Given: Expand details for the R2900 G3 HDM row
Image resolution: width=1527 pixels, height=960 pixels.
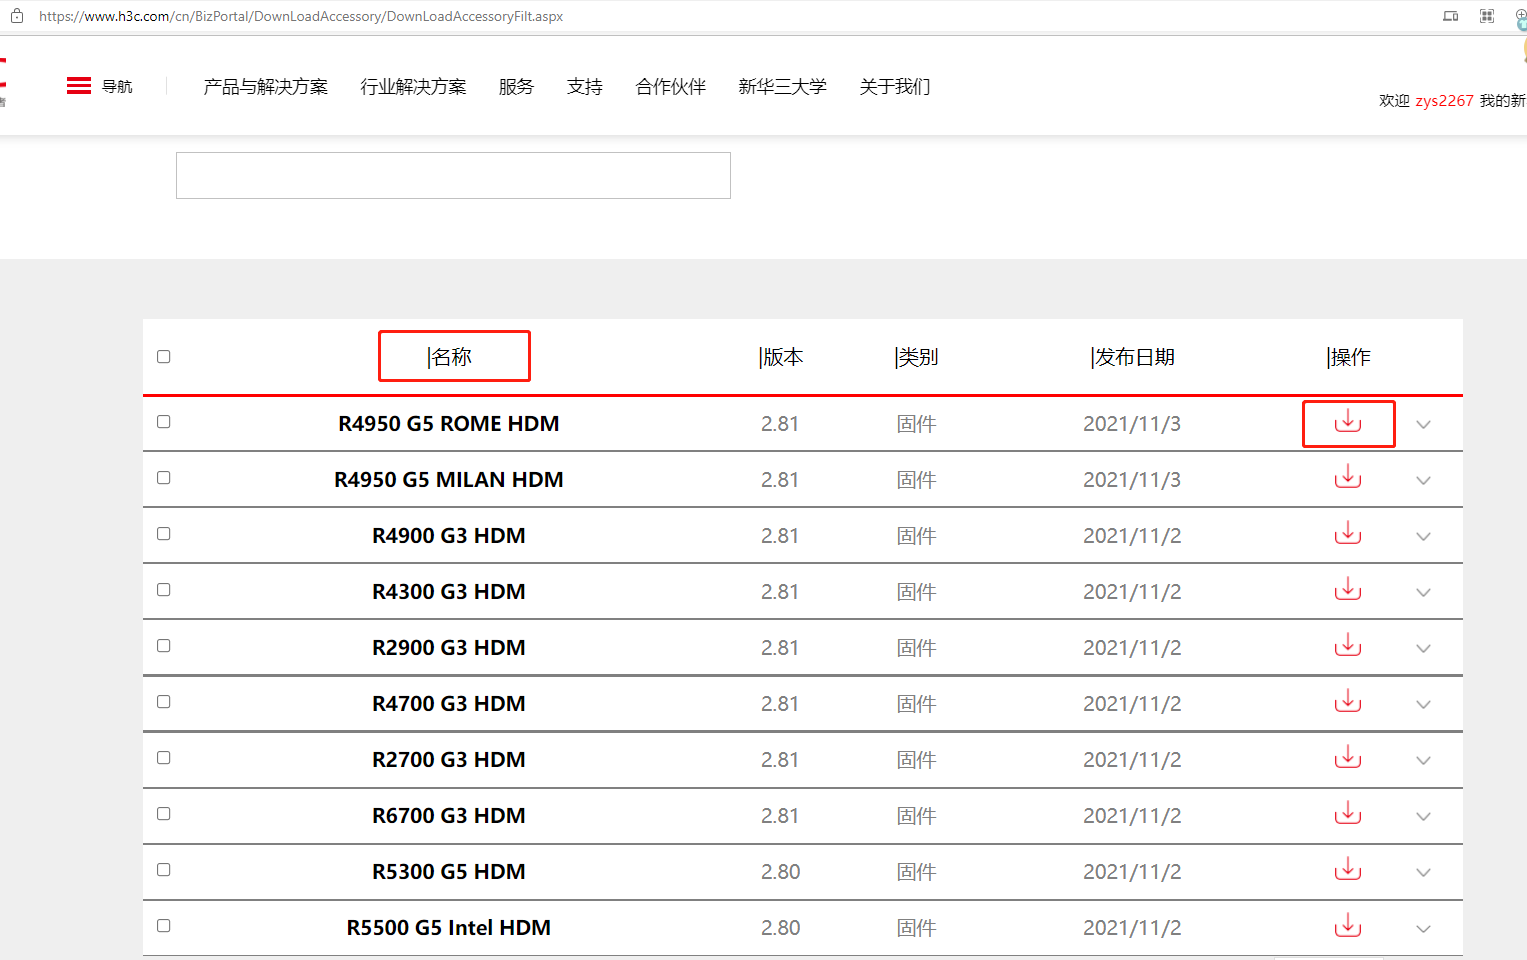Looking at the screenshot, I should click(1424, 649).
